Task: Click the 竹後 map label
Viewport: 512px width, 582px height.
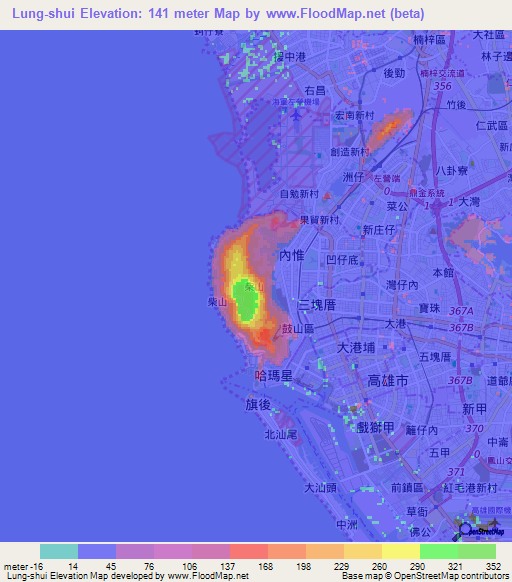Action: [x=456, y=105]
